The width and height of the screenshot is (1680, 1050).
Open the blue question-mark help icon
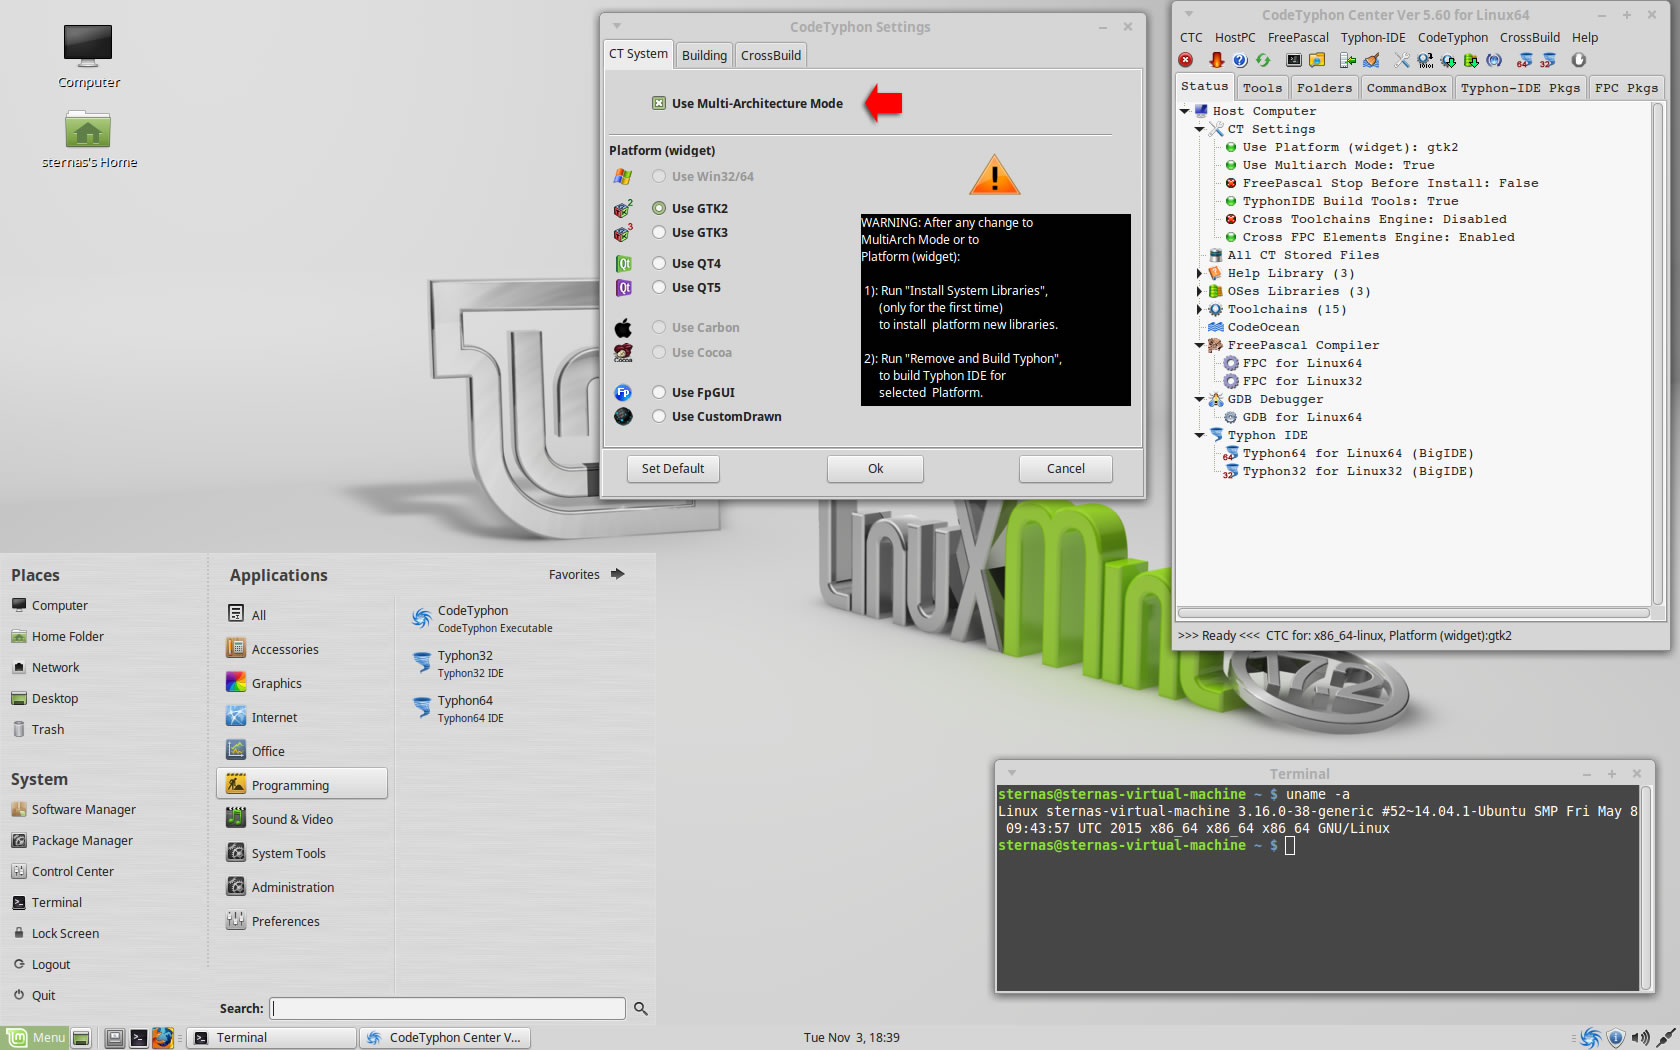pyautogui.click(x=1240, y=60)
